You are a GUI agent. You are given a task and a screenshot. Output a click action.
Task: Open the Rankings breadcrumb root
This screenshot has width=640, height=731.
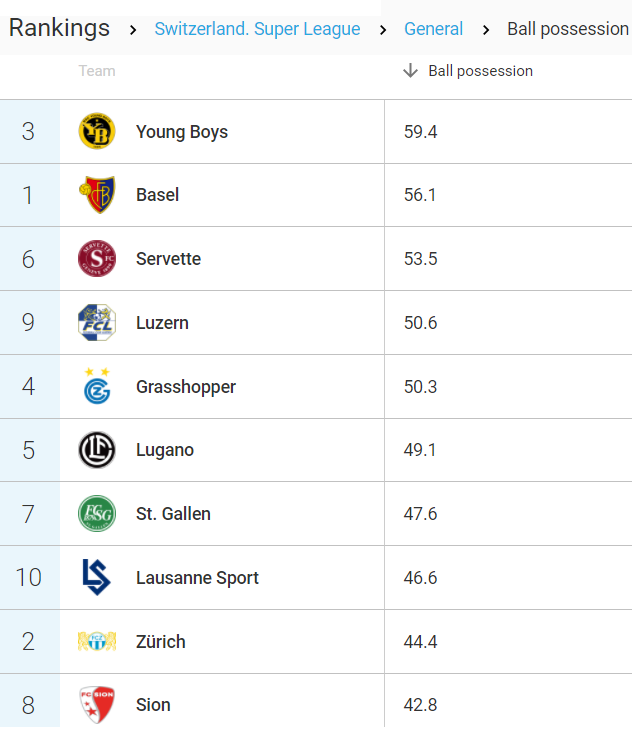[59, 28]
